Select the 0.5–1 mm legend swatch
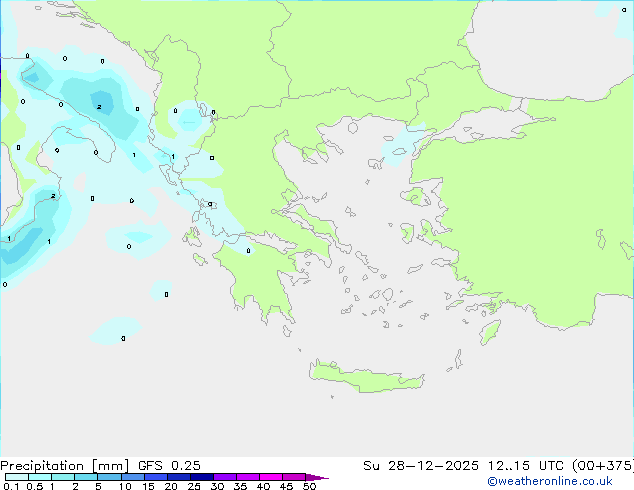 point(40,477)
